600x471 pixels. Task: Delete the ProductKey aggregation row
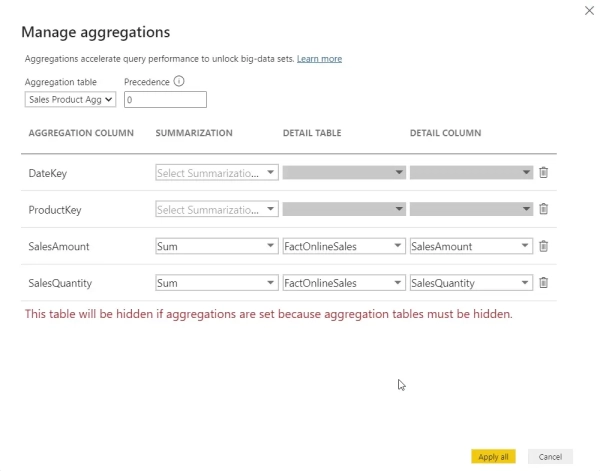coord(544,209)
